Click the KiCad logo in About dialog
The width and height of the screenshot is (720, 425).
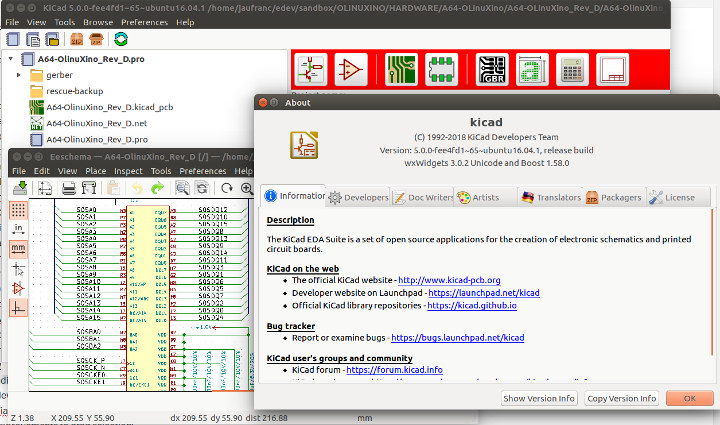tap(304, 145)
